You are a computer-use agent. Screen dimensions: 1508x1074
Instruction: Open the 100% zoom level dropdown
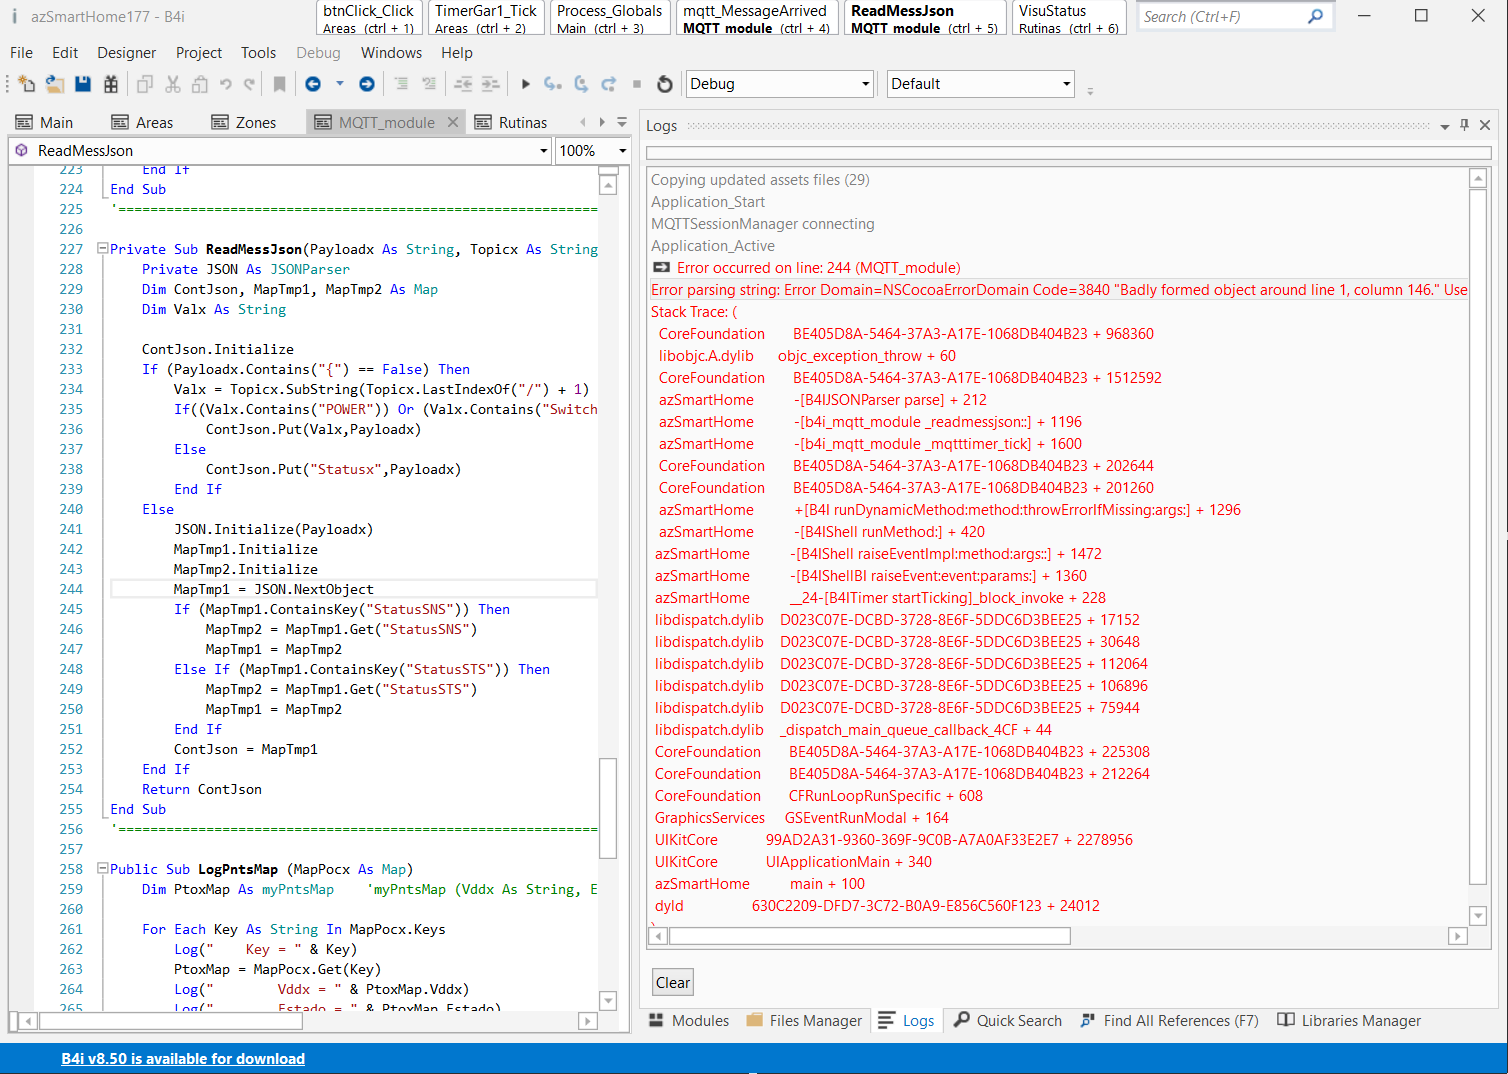click(622, 151)
